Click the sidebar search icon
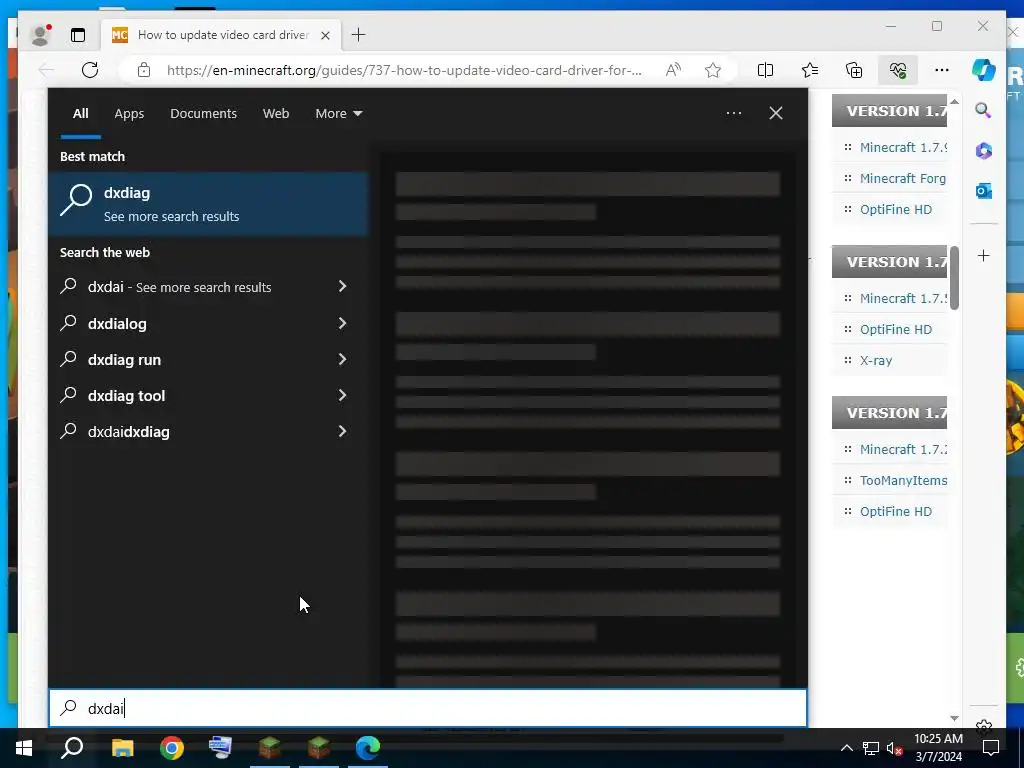The image size is (1024, 768). (983, 110)
